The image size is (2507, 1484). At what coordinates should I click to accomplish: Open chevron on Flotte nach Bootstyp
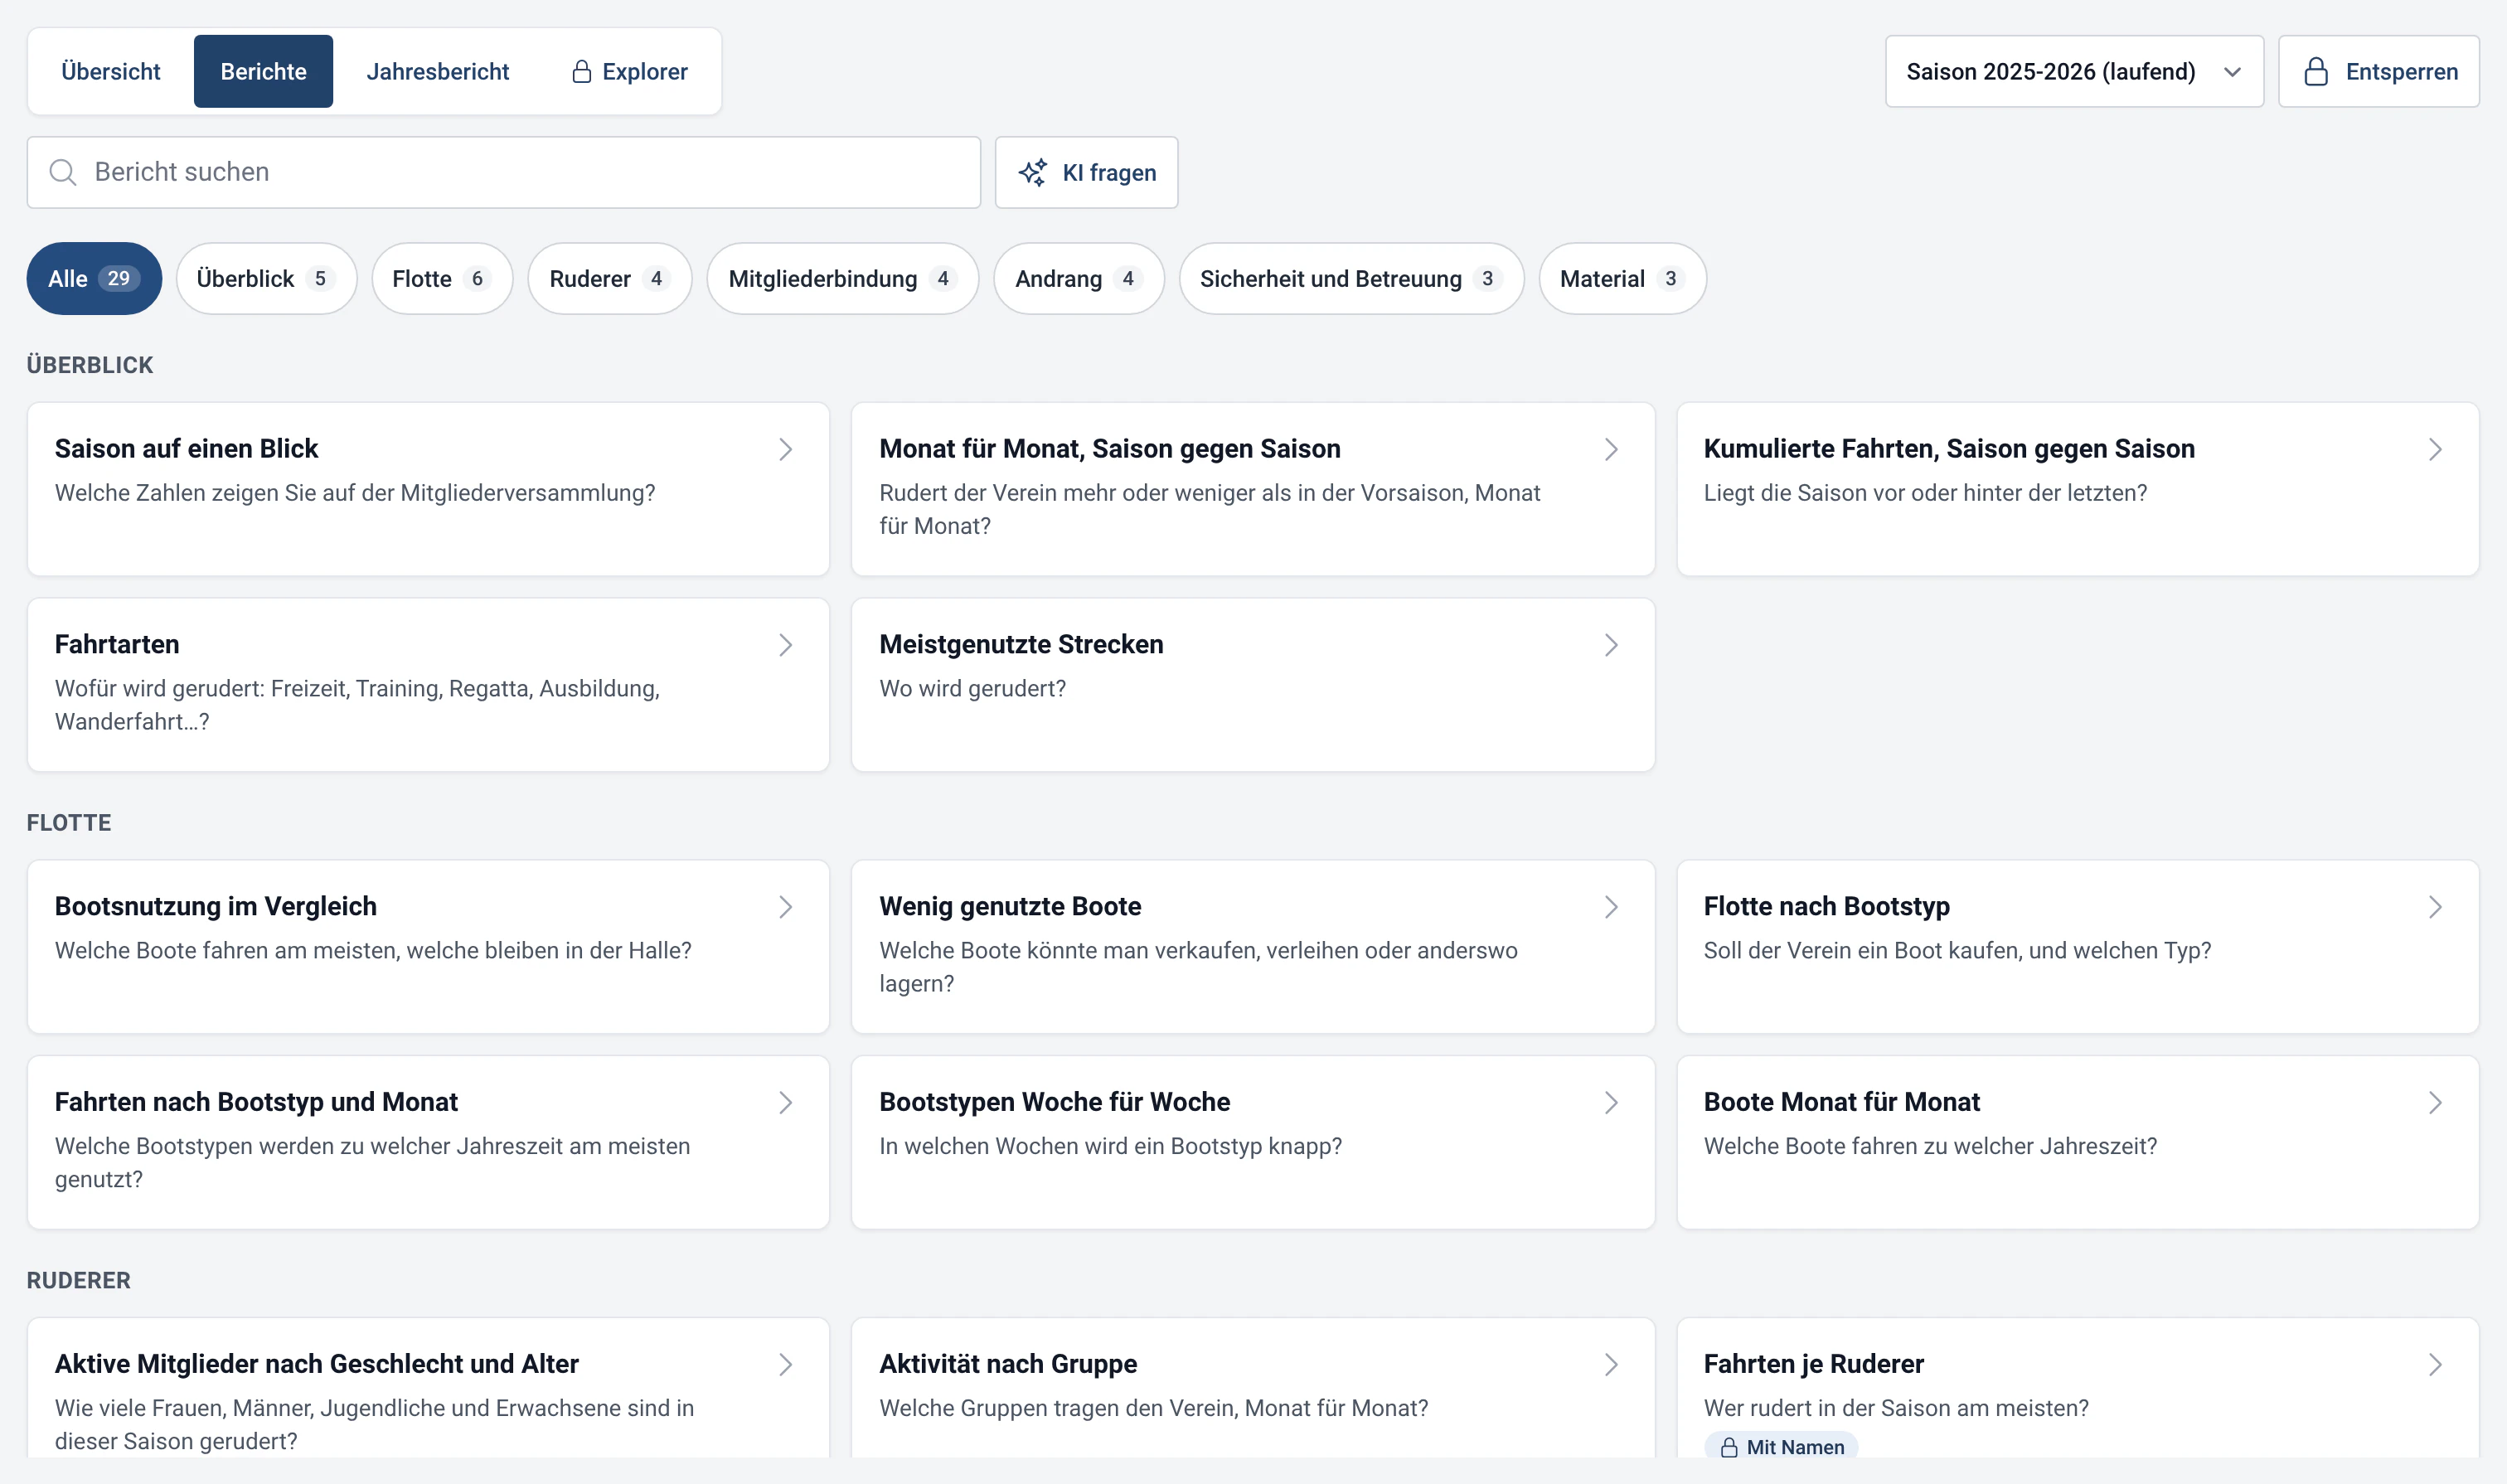tap(2435, 907)
